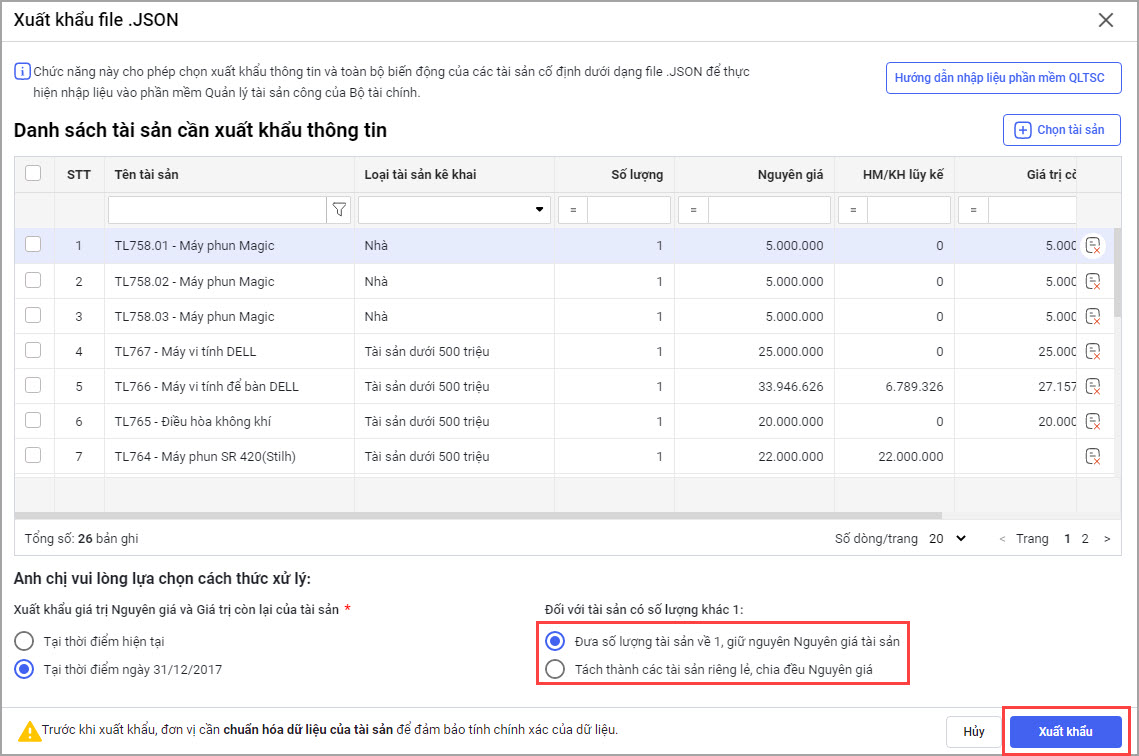Remove row TL765 Điều hòa không khí

pos(1093,421)
